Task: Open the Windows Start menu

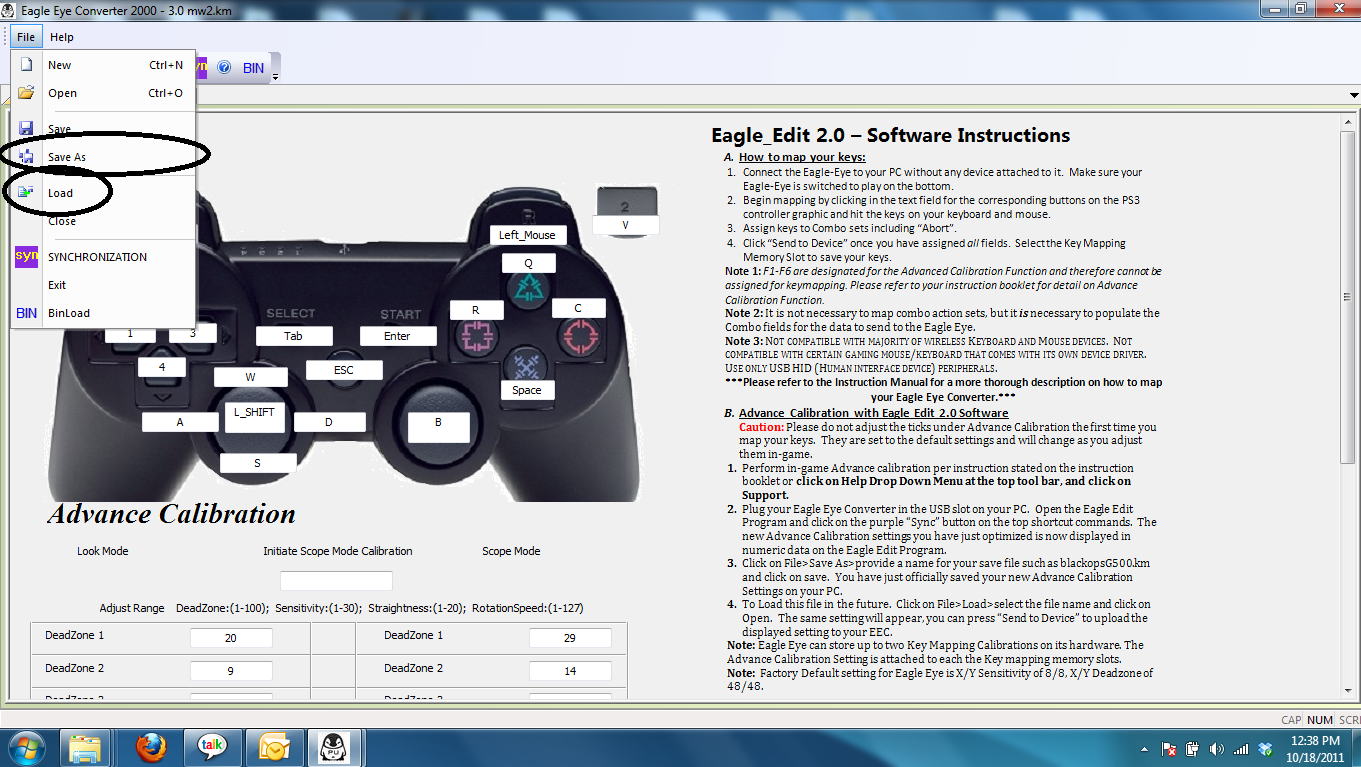Action: (27, 747)
